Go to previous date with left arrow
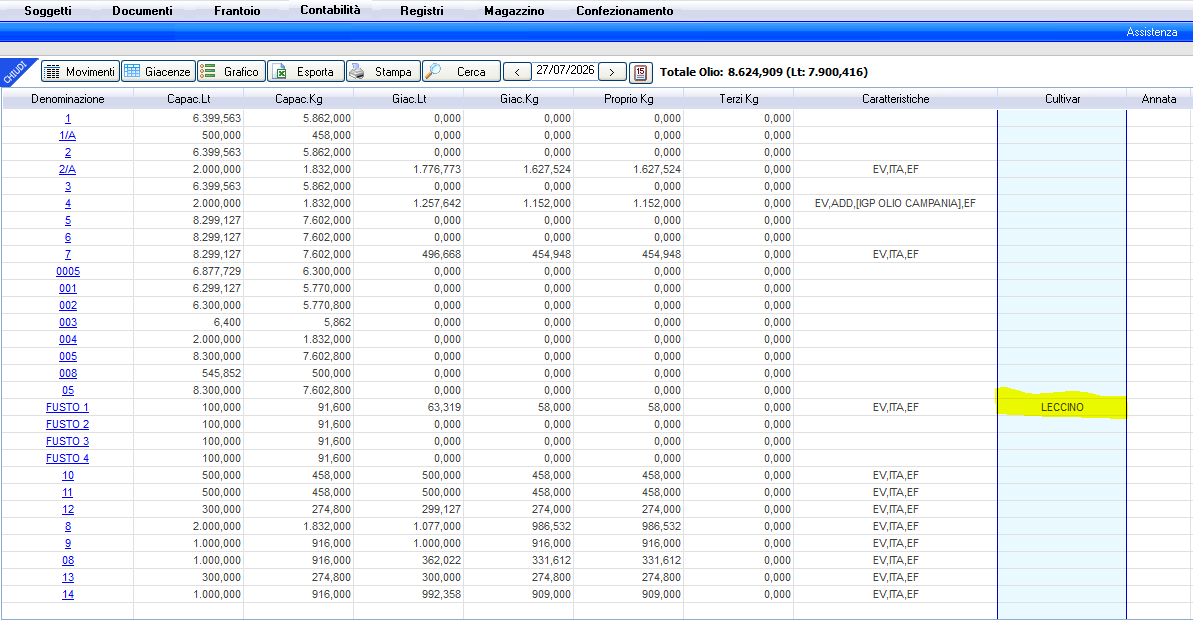Screen dimensions: 1193x620 point(517,72)
